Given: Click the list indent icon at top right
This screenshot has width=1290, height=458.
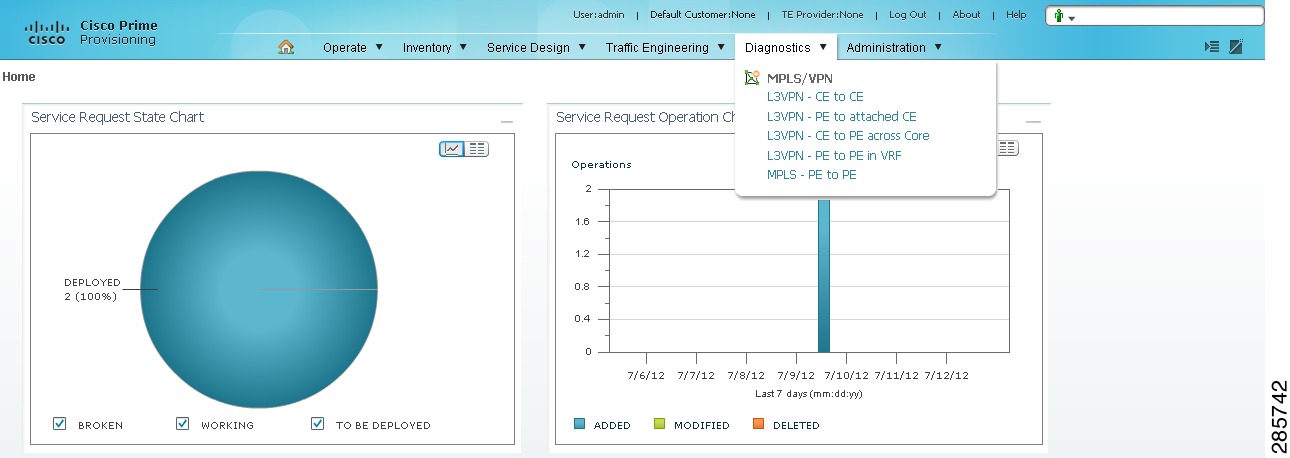Looking at the screenshot, I should pos(1211,47).
